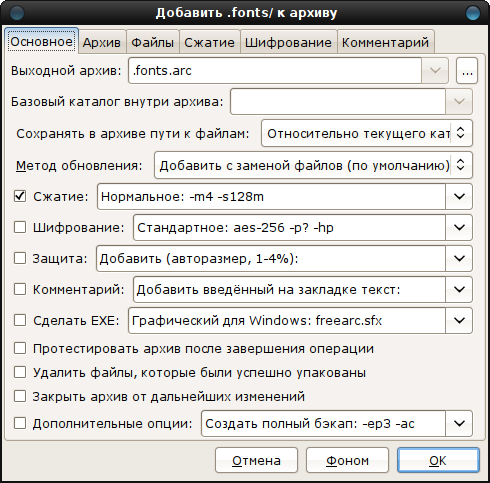The image size is (490, 483).
Task: Open the Файлы tab
Action: point(153,42)
